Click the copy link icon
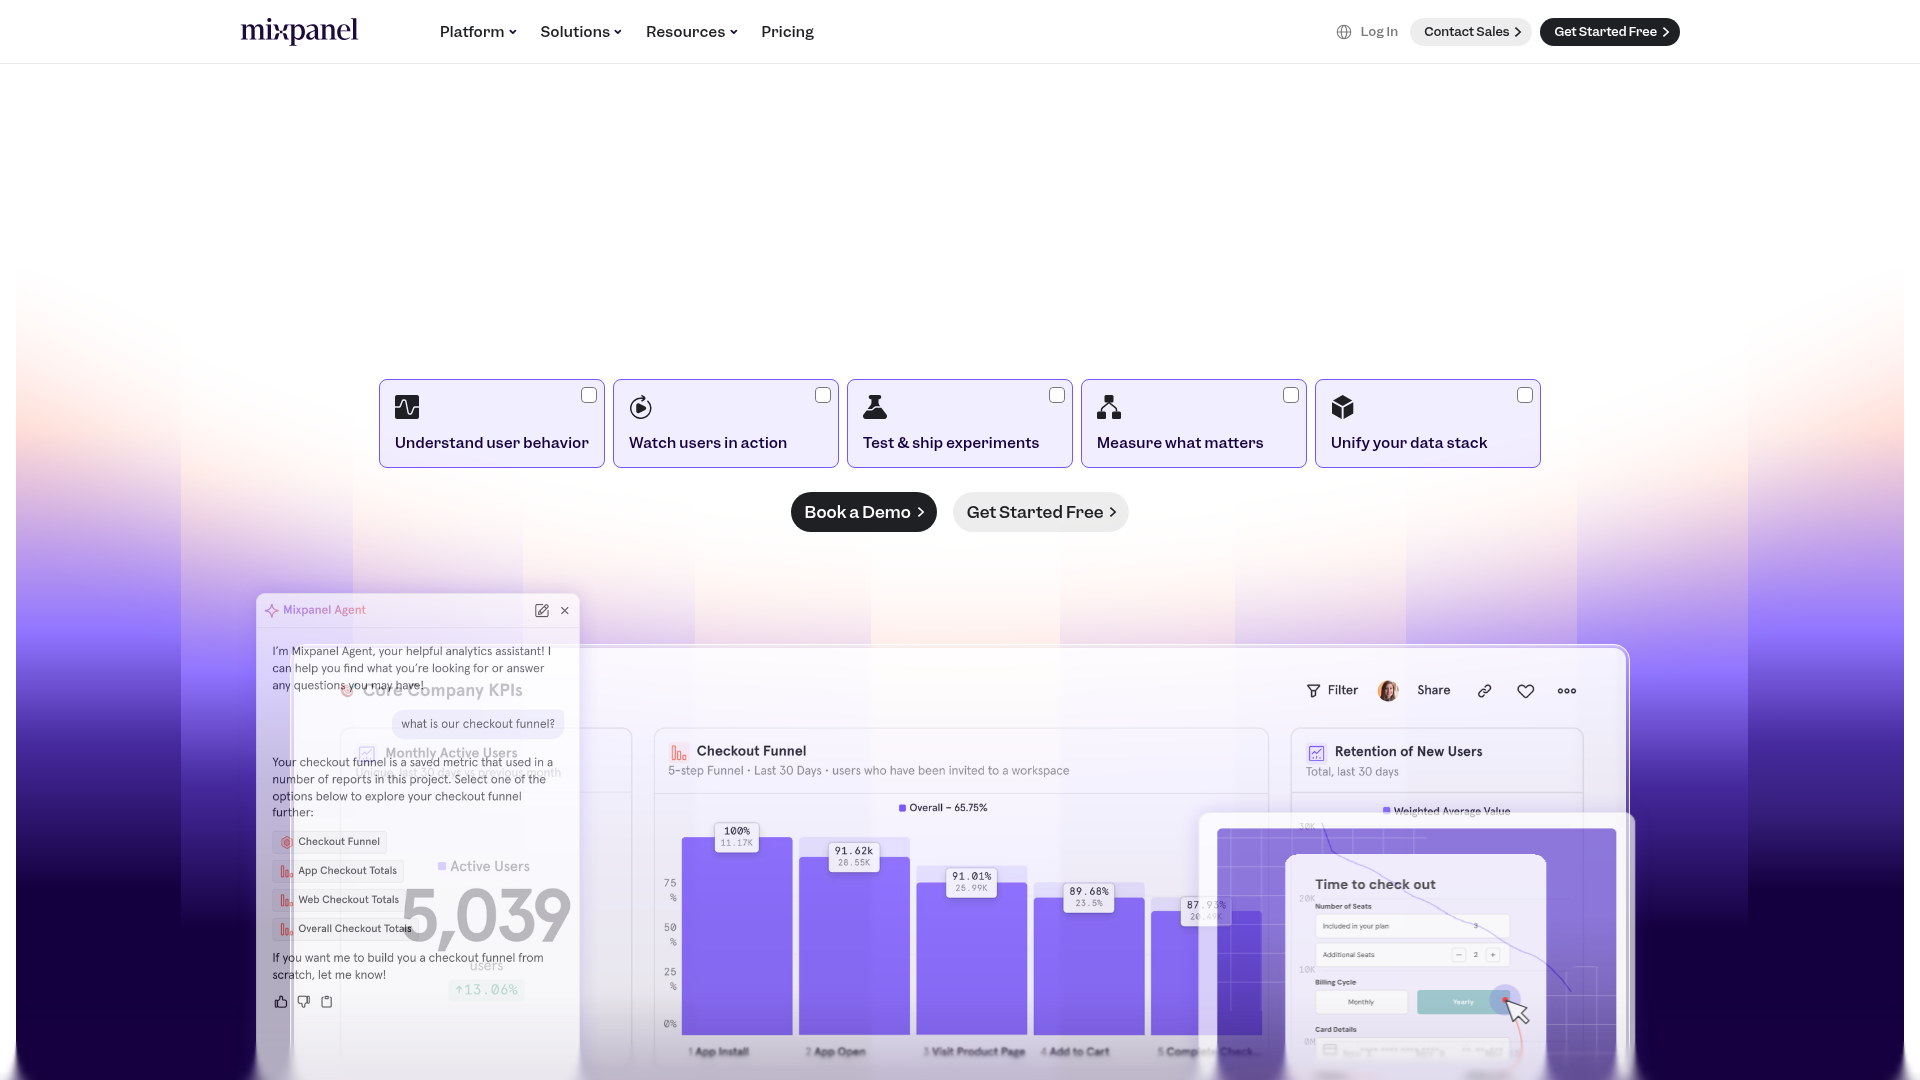Viewport: 1920px width, 1080px height. (1485, 691)
